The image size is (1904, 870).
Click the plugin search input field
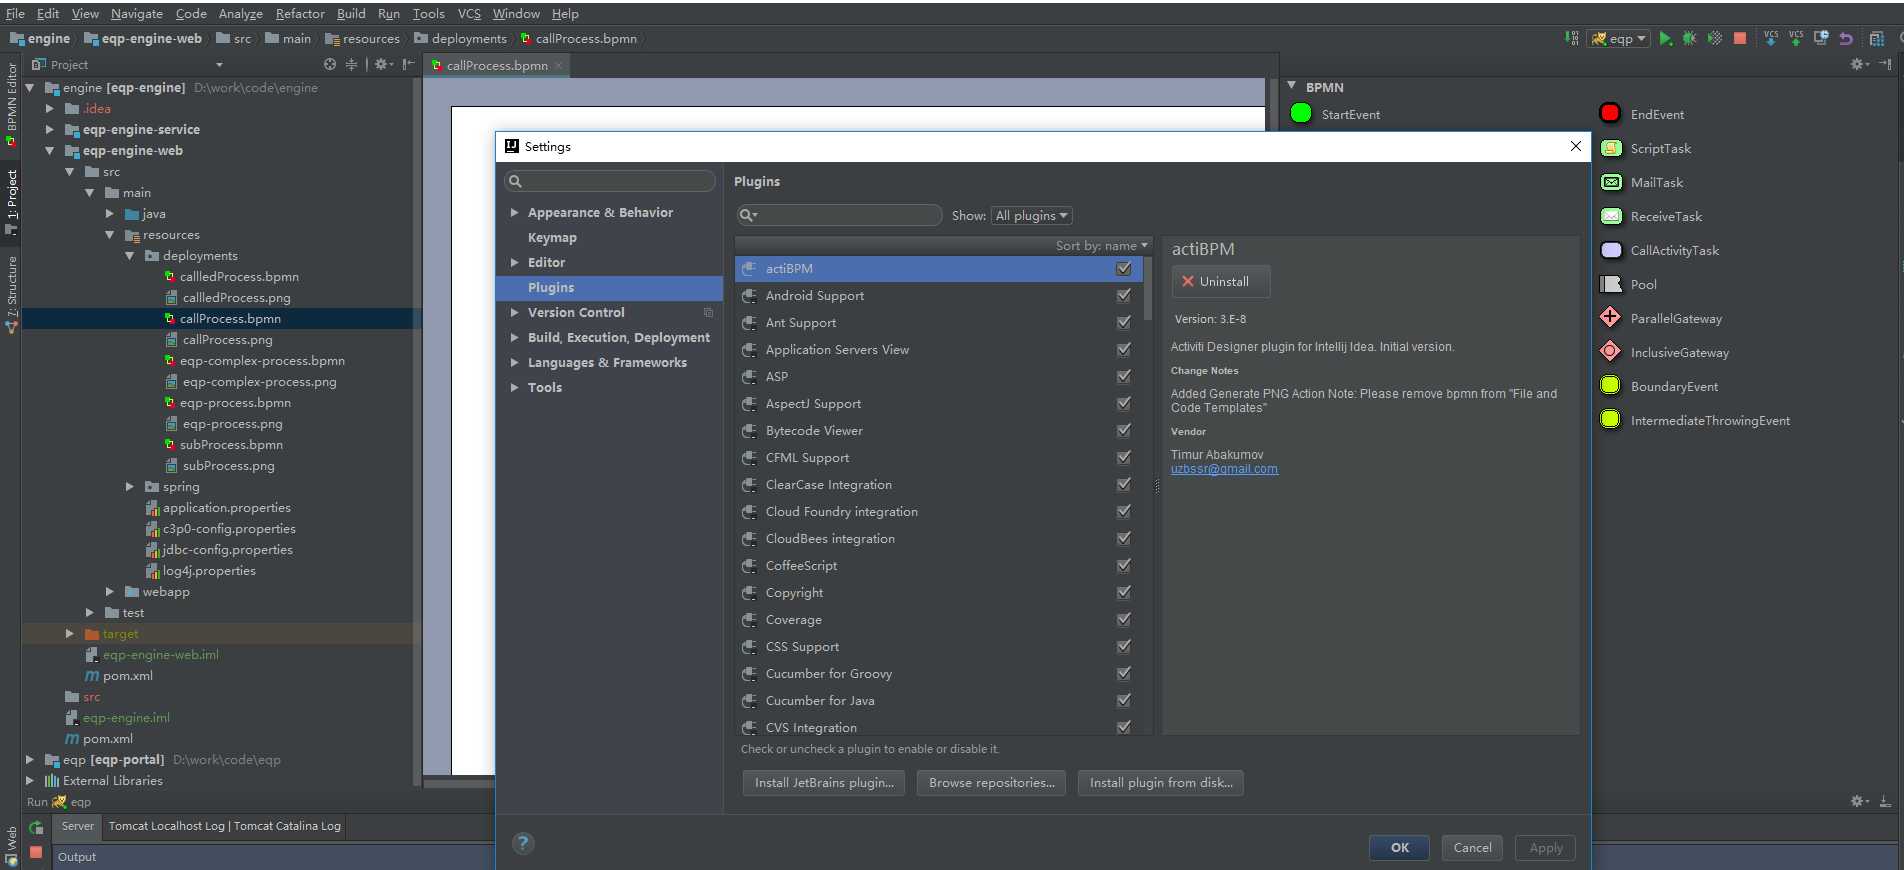839,215
